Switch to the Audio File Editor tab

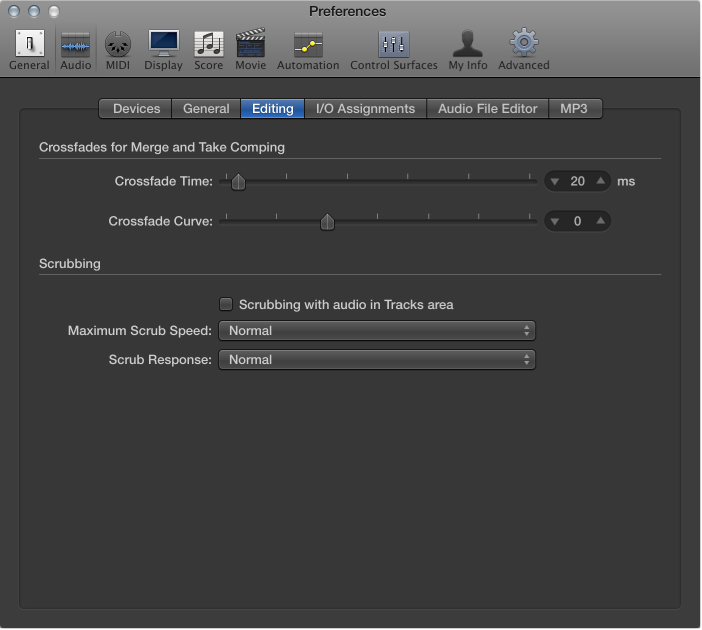click(x=488, y=109)
